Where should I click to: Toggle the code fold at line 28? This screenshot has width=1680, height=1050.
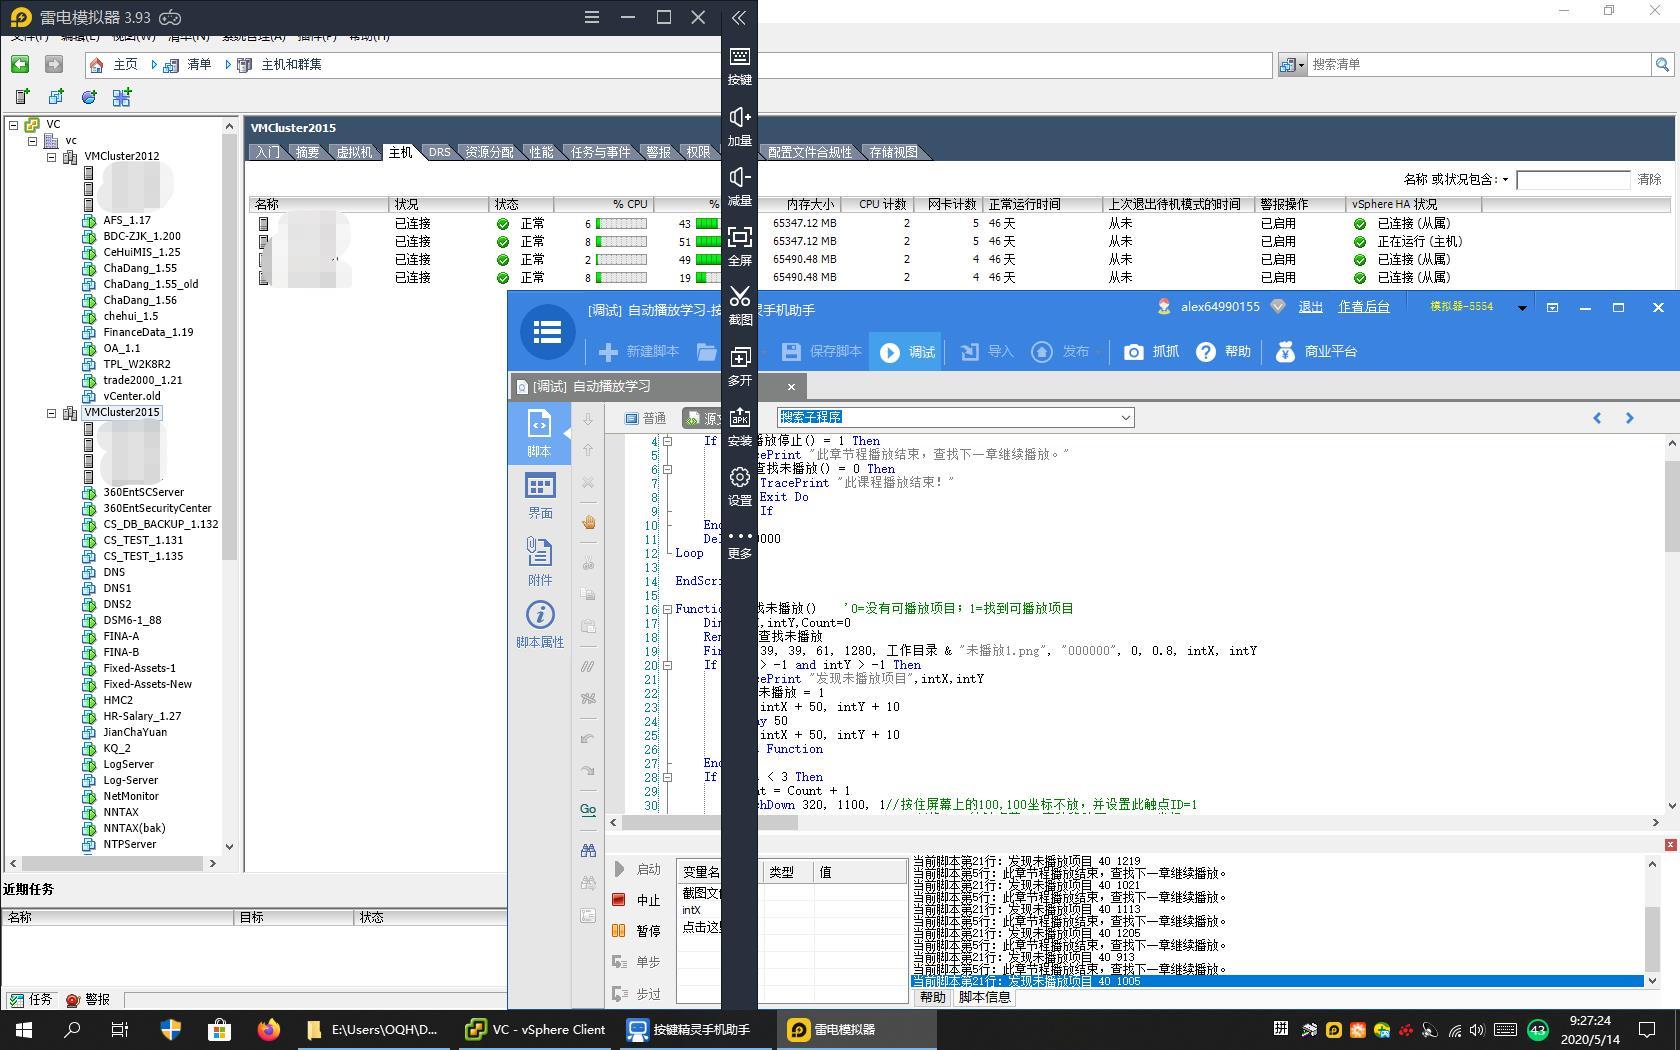[667, 777]
